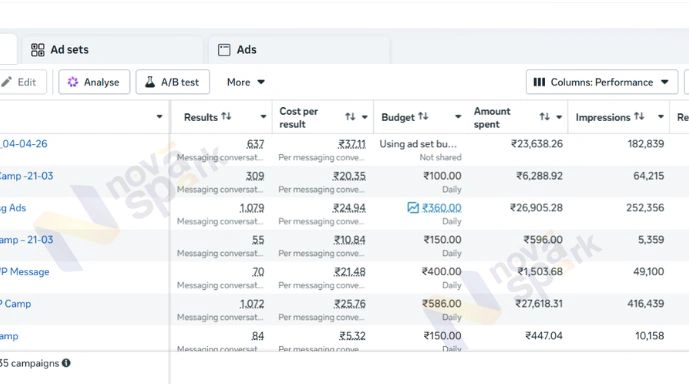Viewport: 689px width, 384px height.
Task: Open the Budget column dropdown arrow
Action: (x=458, y=117)
